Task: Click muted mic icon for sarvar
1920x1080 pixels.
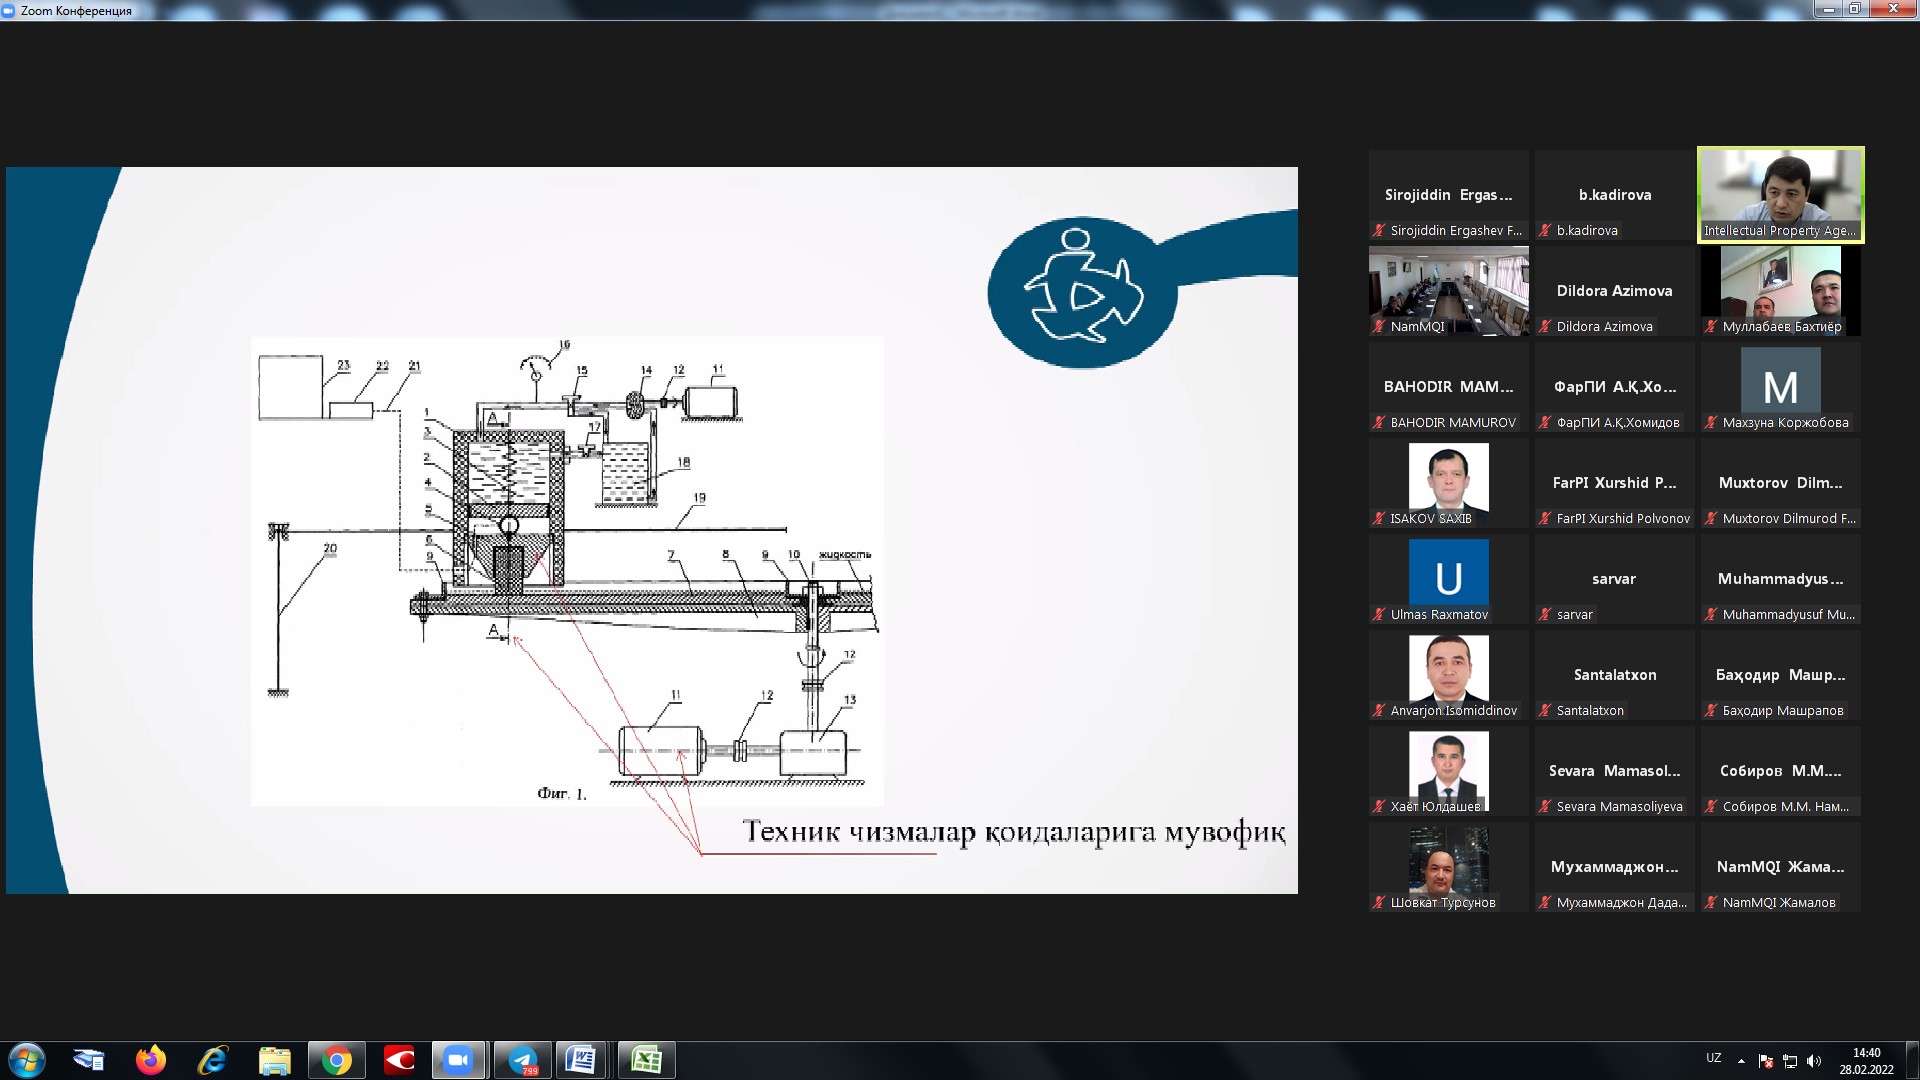Action: (x=1546, y=615)
